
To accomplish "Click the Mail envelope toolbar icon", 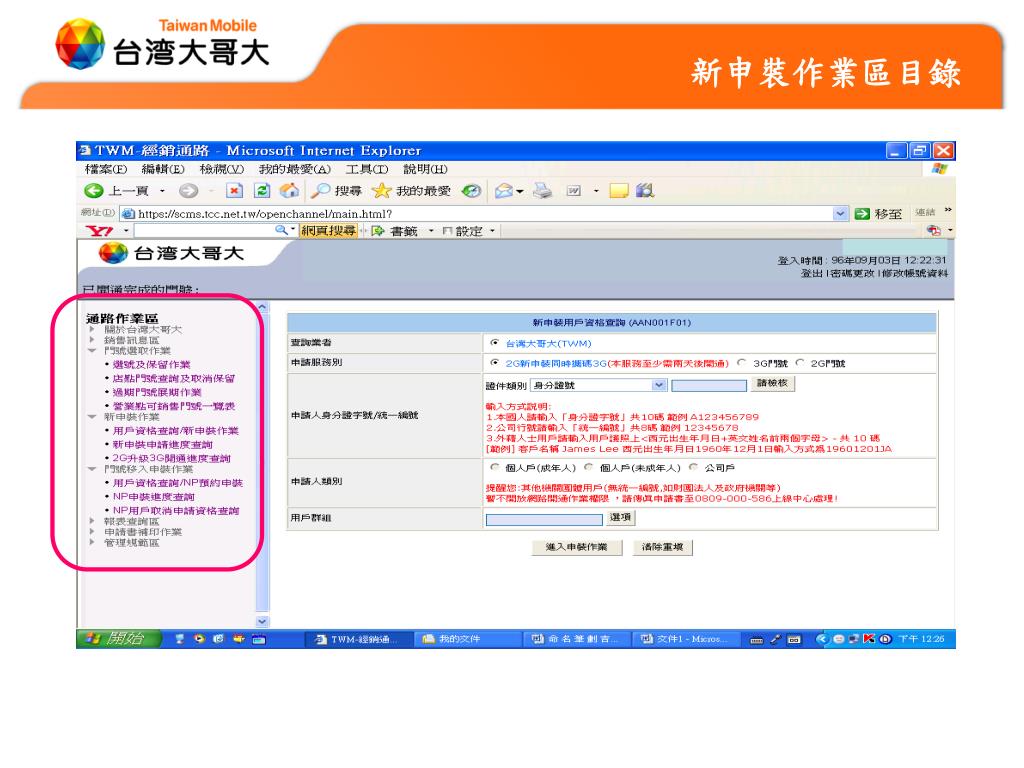I will pos(504,191).
